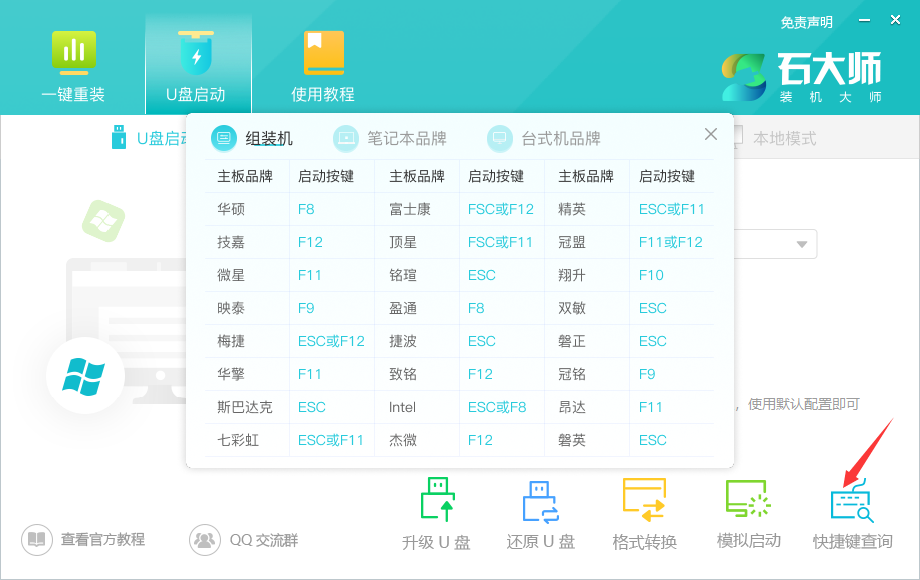Switch to the 组装机 tab
This screenshot has height=580, width=920.
pyautogui.click(x=258, y=138)
